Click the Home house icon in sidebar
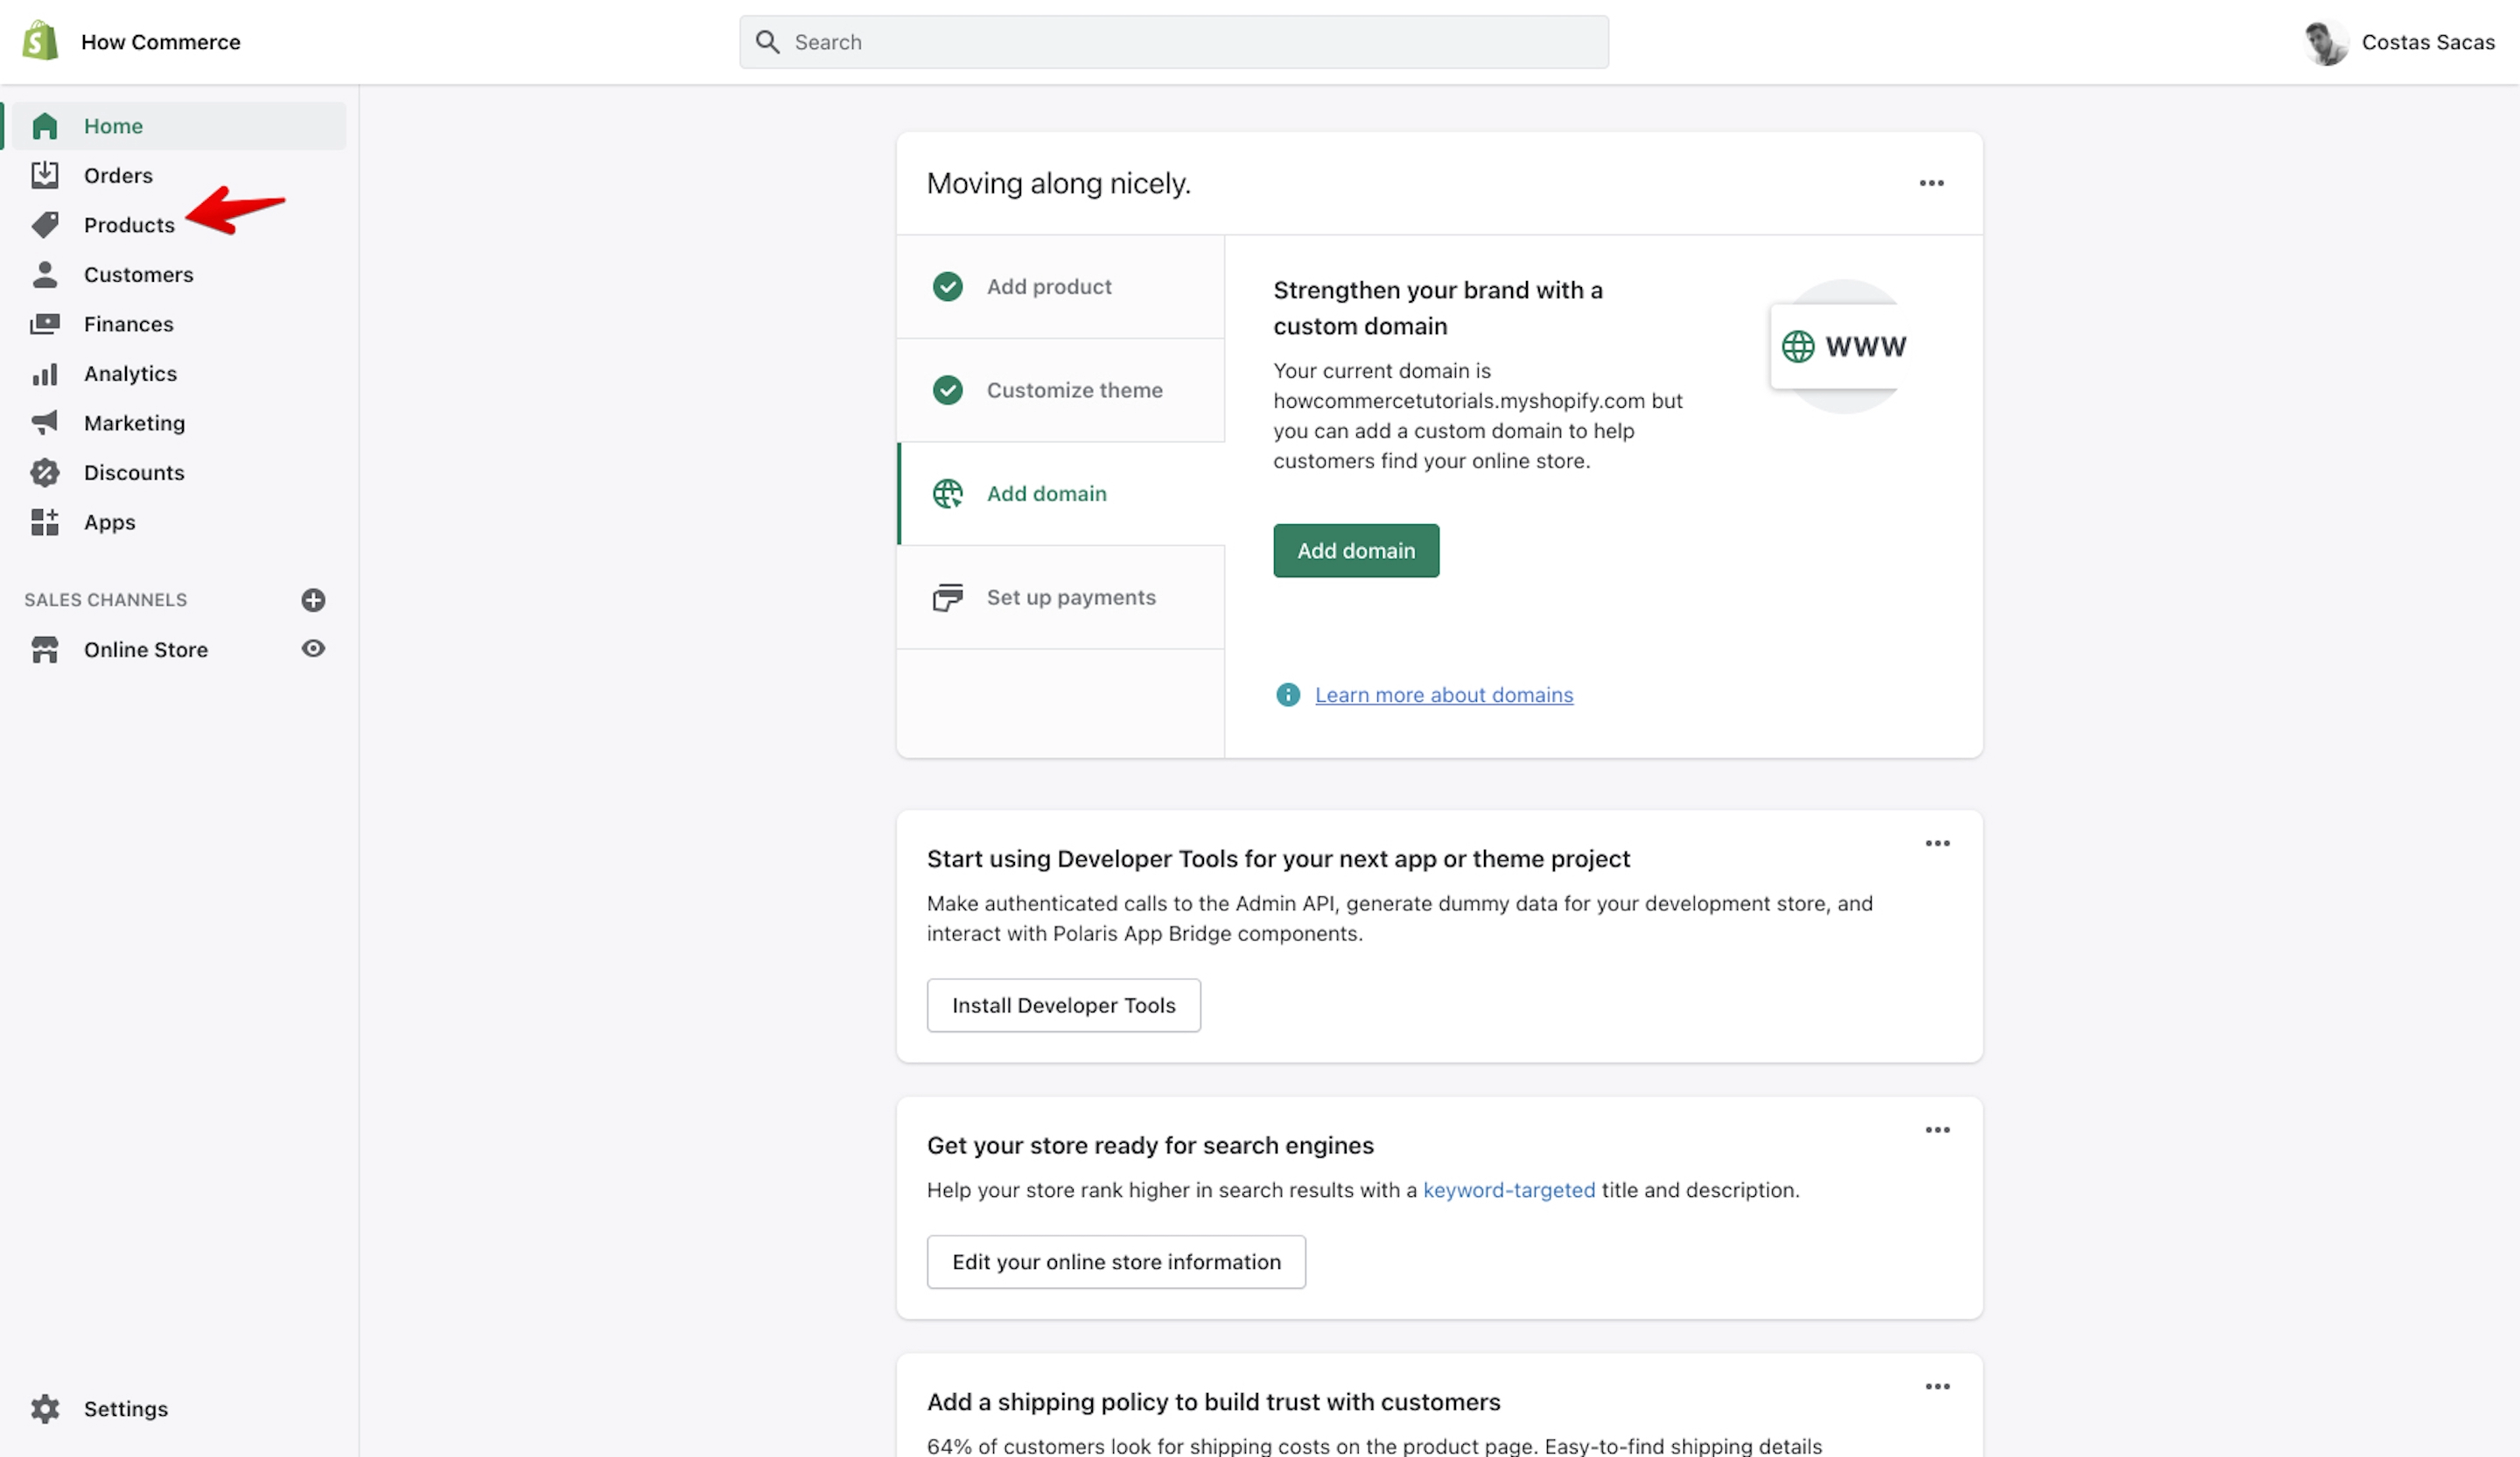The width and height of the screenshot is (2520, 1457). (x=44, y=126)
